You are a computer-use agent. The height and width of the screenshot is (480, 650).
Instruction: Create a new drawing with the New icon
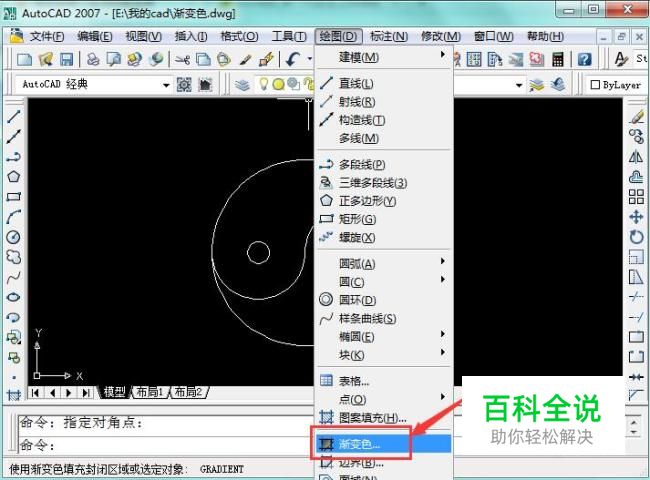click(24, 60)
